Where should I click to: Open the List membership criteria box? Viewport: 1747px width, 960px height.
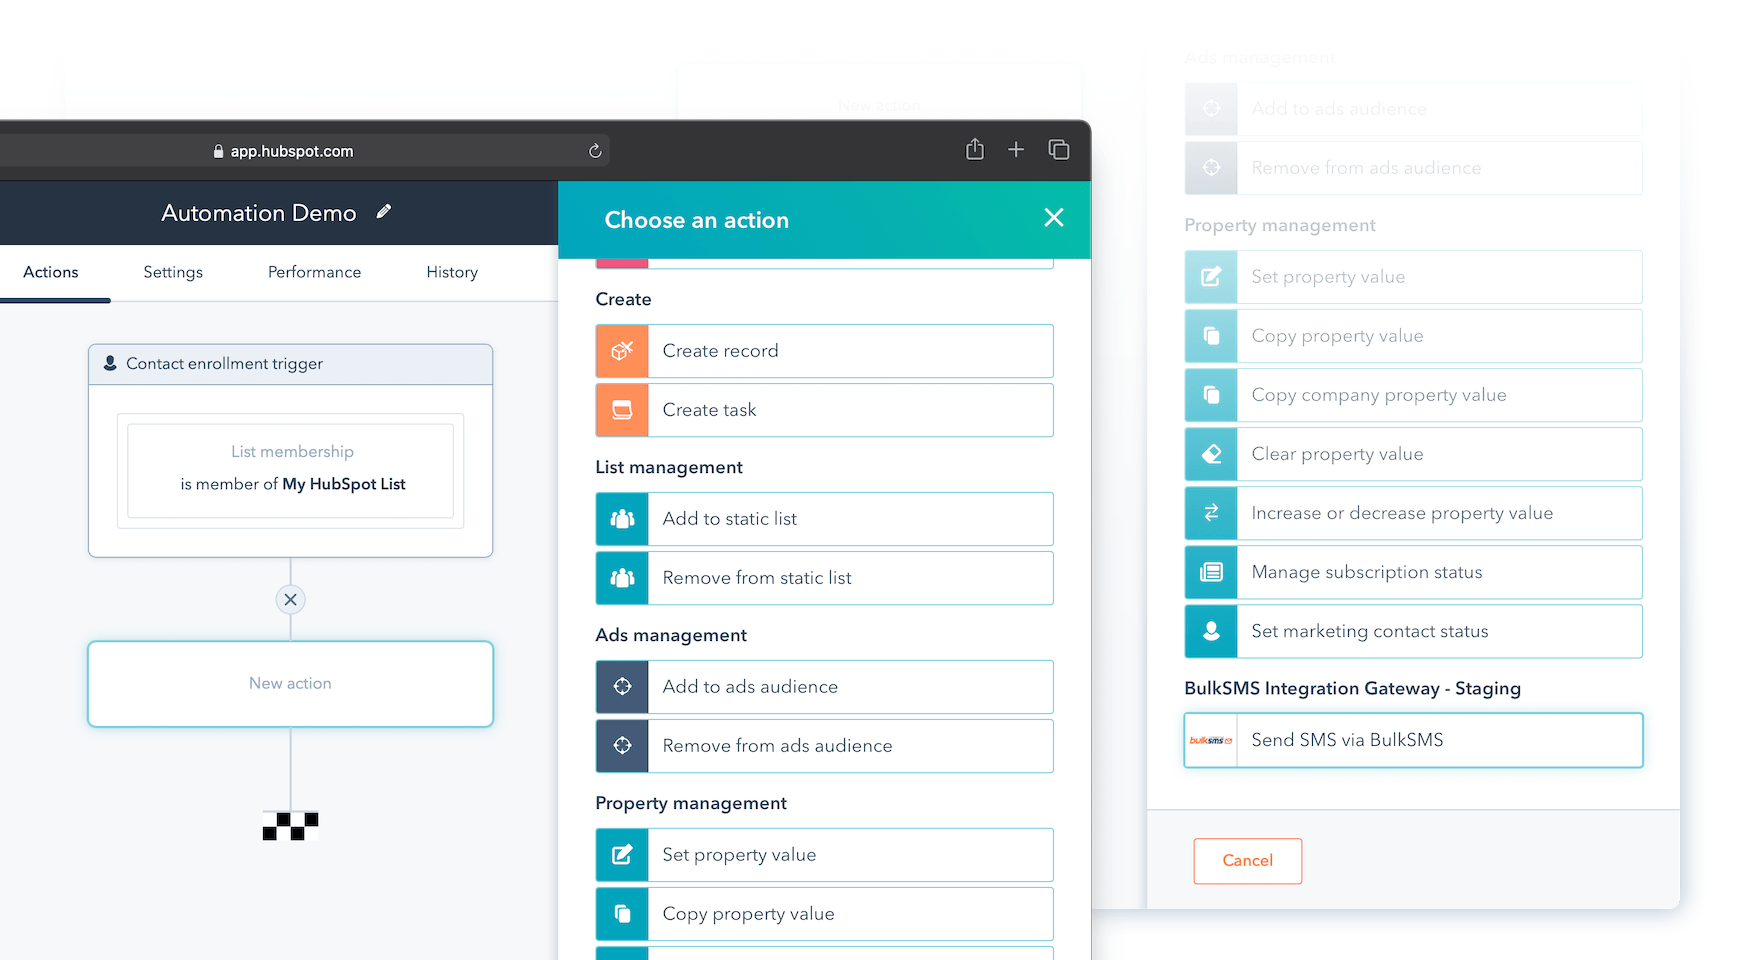[x=290, y=470]
